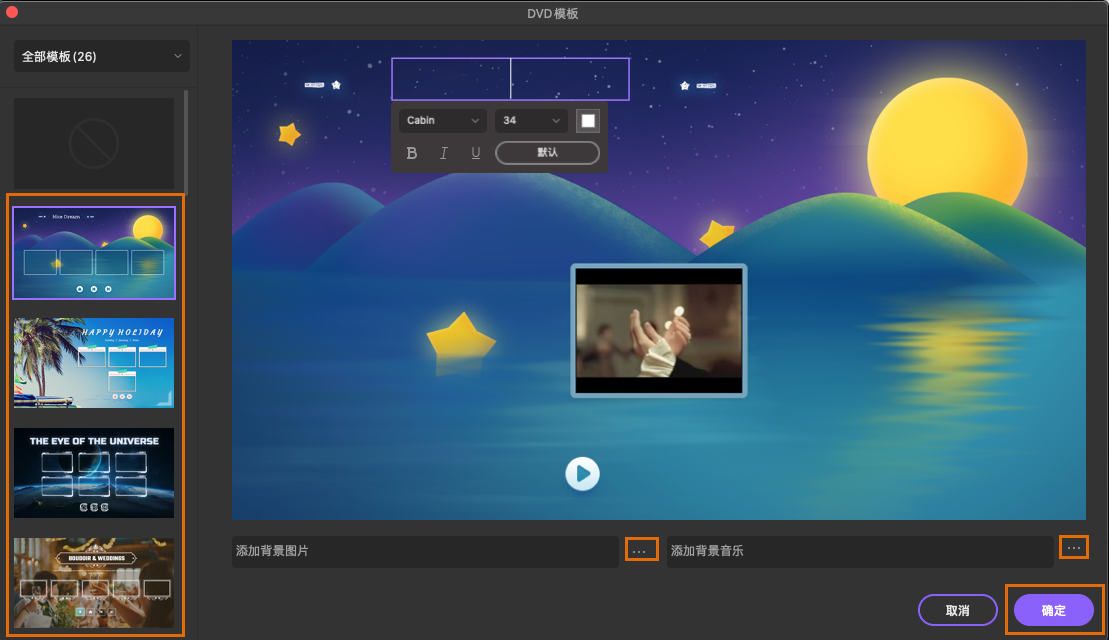Select the Nice Dream night template

(x=94, y=253)
